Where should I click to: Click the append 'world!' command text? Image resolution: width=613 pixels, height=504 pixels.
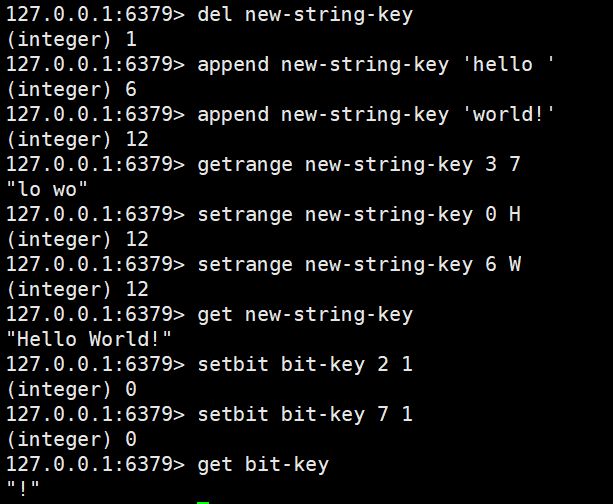point(376,115)
